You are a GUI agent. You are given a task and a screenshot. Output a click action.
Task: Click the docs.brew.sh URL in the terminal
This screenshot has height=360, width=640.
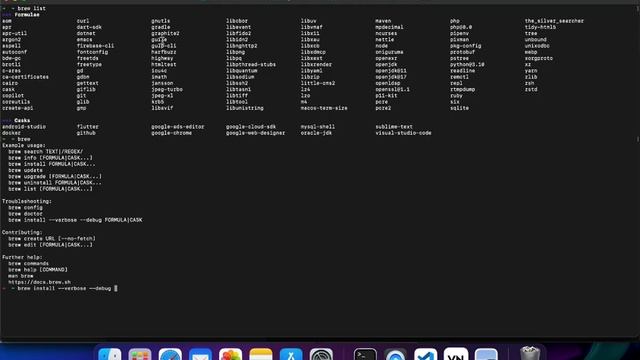click(39, 282)
